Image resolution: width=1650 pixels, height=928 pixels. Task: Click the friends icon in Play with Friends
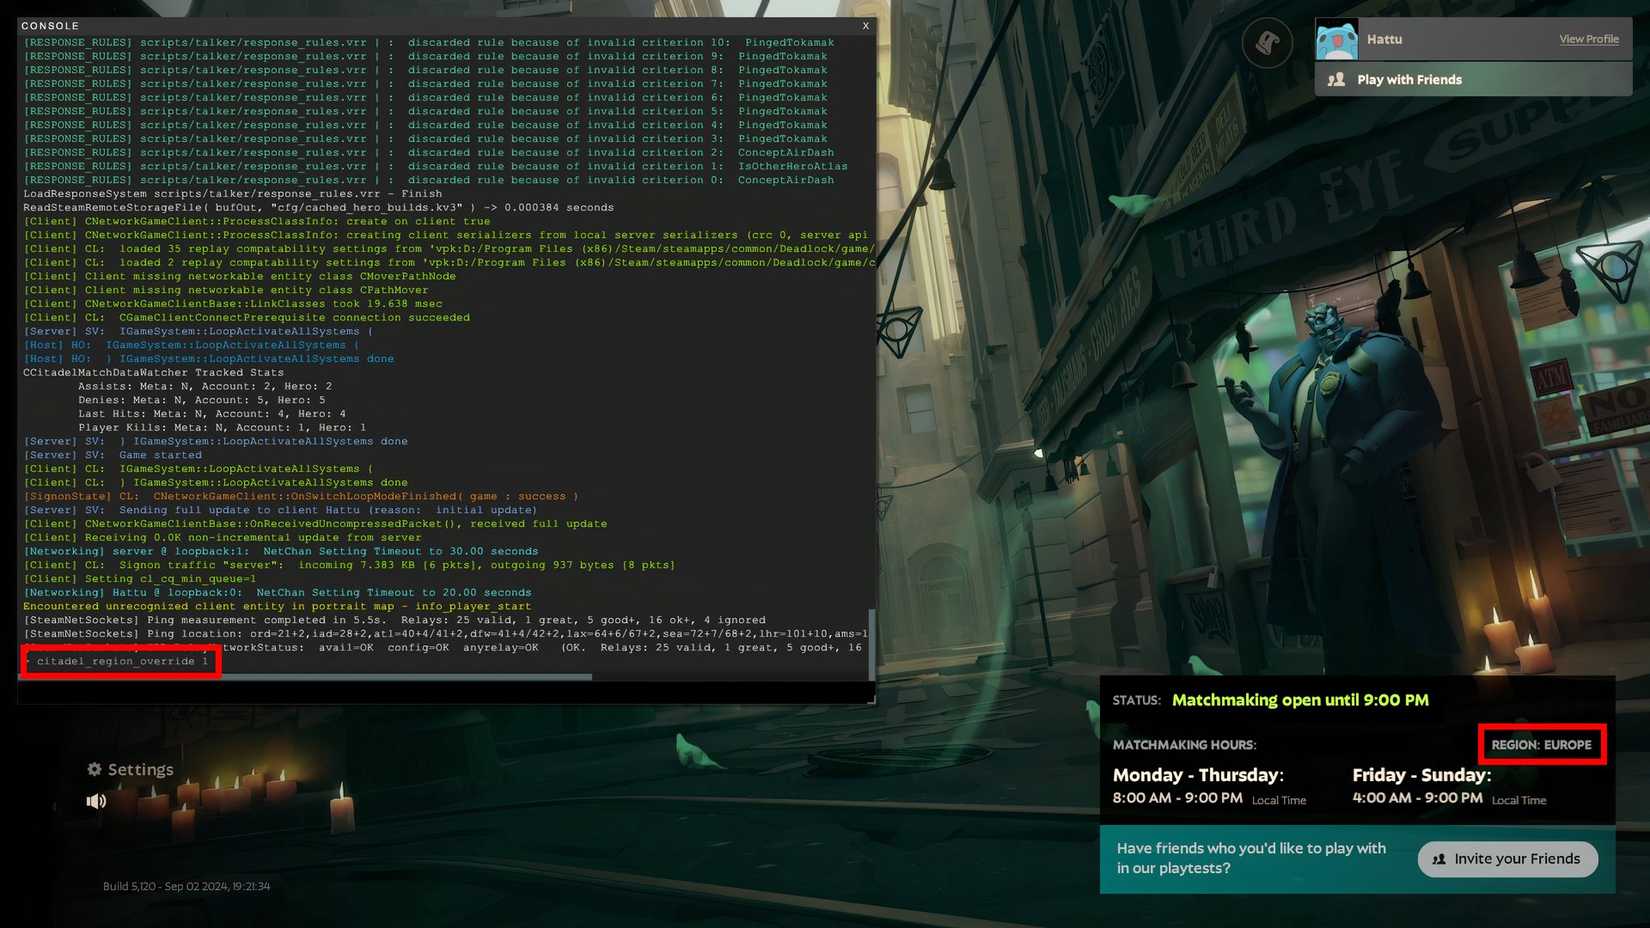(1336, 79)
